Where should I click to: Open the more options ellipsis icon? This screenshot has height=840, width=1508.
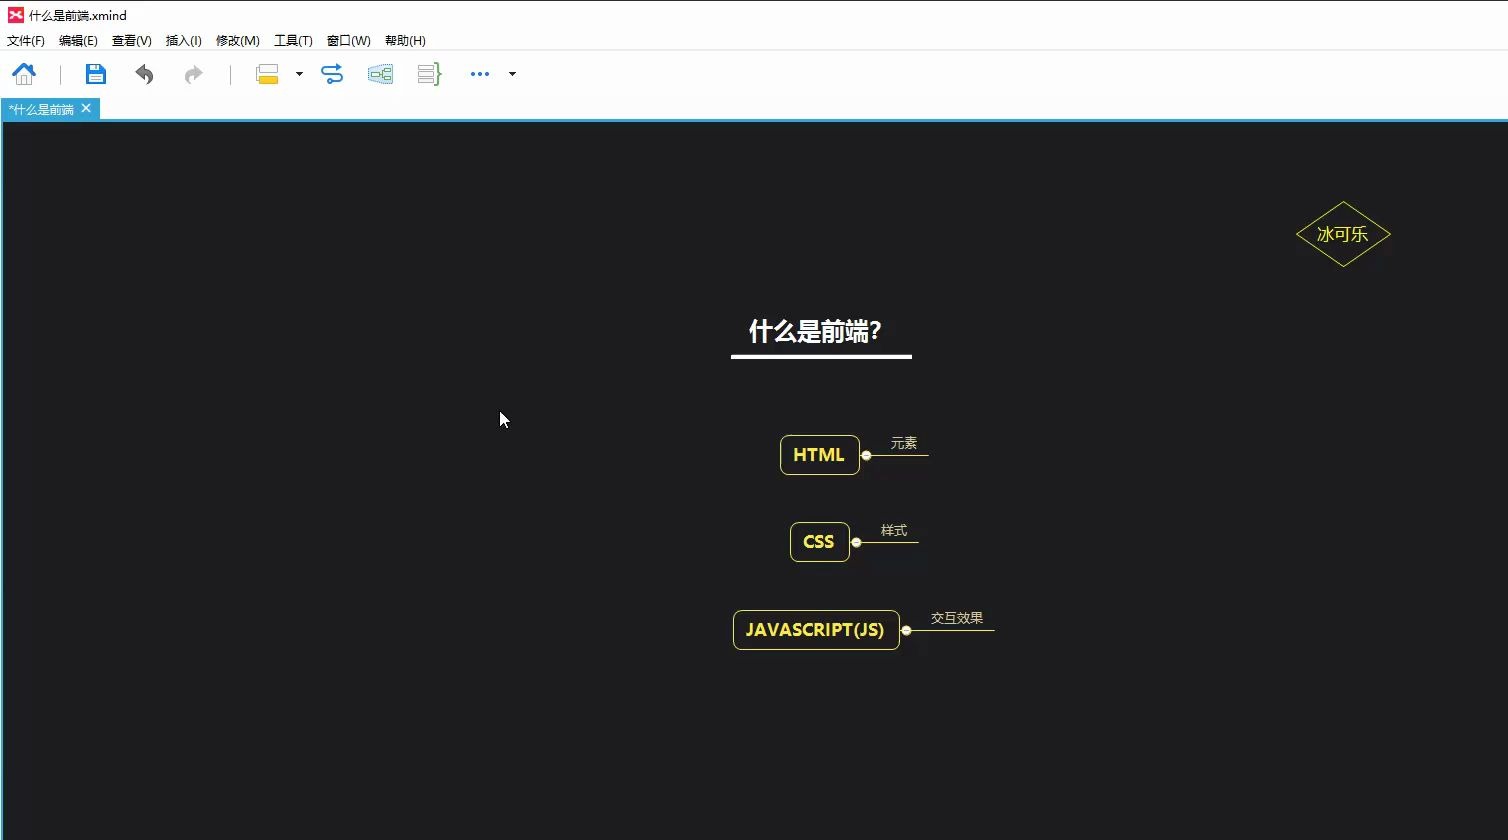point(480,74)
